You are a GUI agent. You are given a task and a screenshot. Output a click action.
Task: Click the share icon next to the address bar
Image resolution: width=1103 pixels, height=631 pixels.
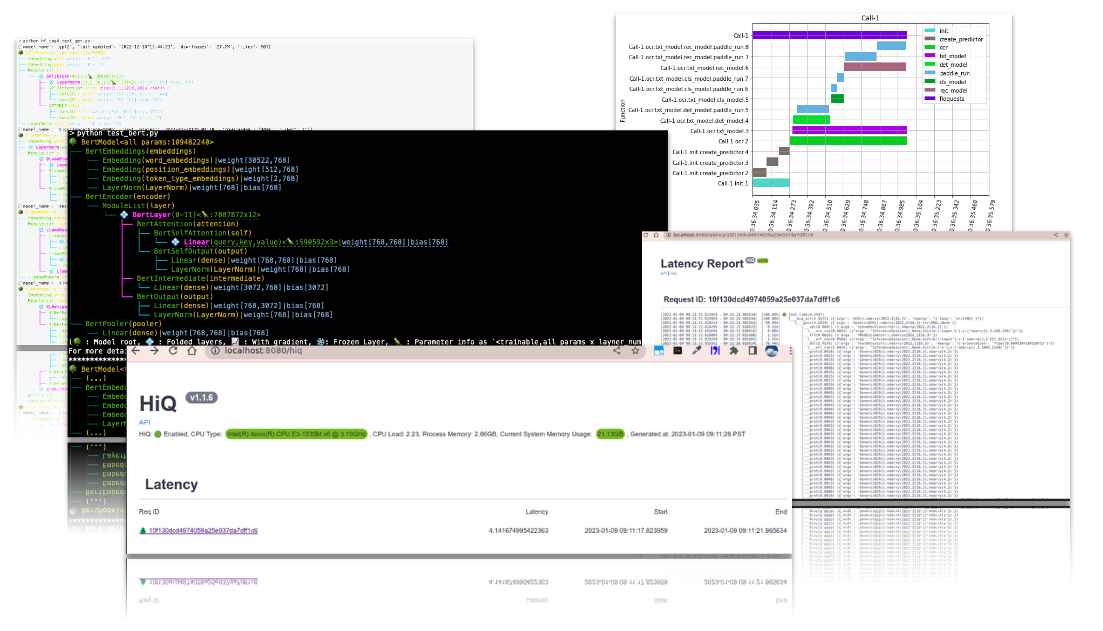[x=616, y=350]
